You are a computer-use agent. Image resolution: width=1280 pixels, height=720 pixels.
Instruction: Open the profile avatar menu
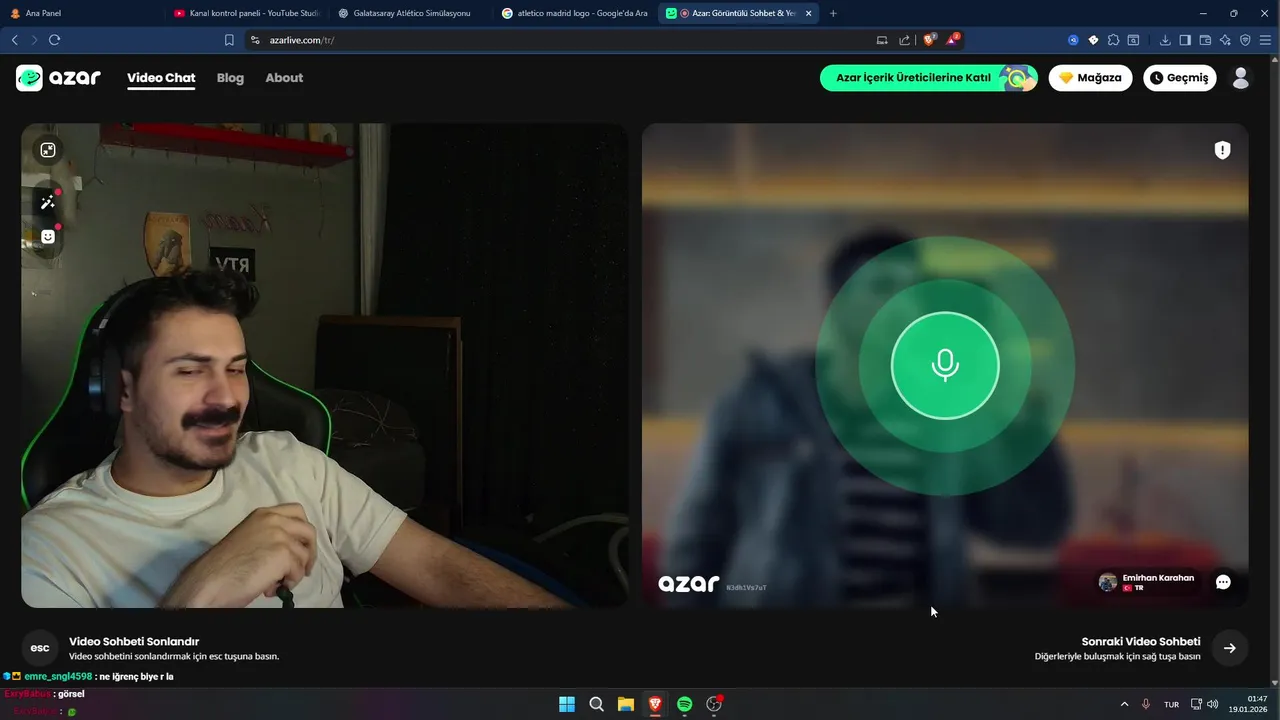pos(1241,78)
